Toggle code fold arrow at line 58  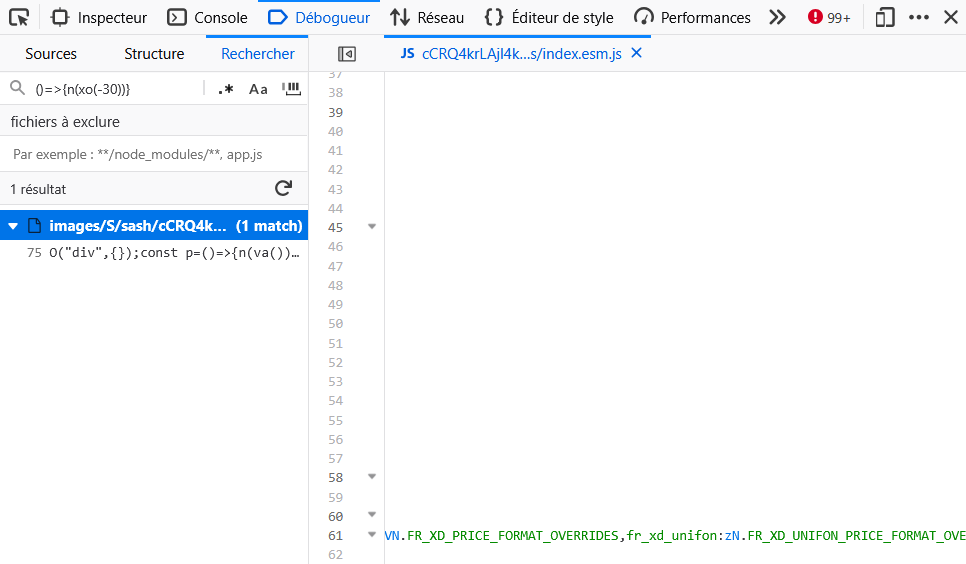coord(372,477)
